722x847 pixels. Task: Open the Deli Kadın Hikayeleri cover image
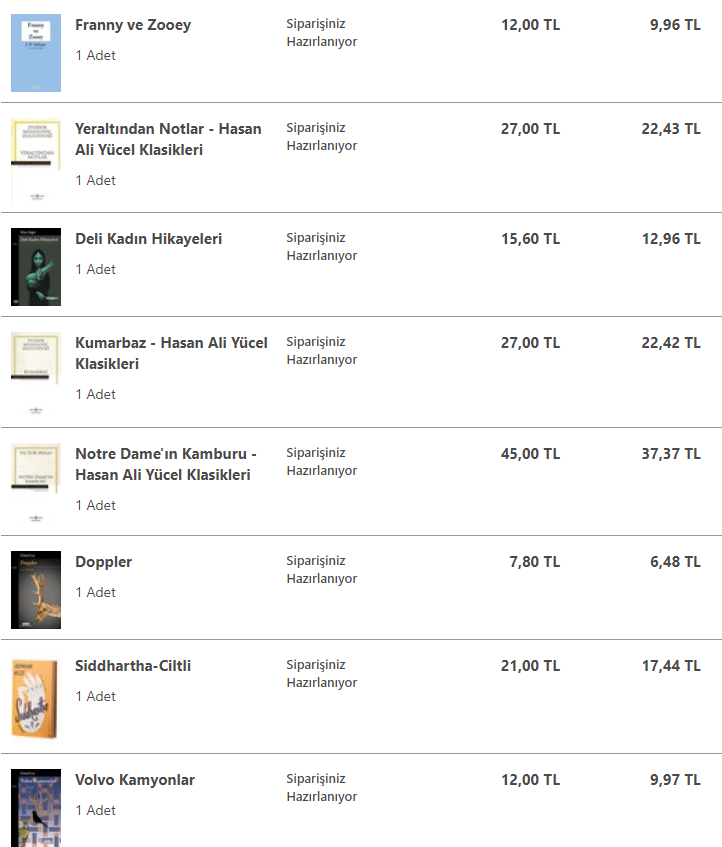pos(36,267)
